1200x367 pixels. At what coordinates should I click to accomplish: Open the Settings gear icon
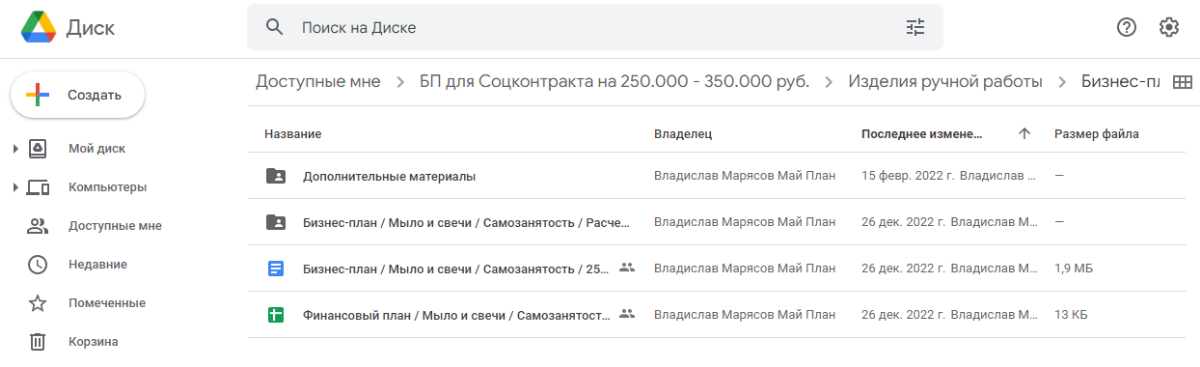[1169, 27]
